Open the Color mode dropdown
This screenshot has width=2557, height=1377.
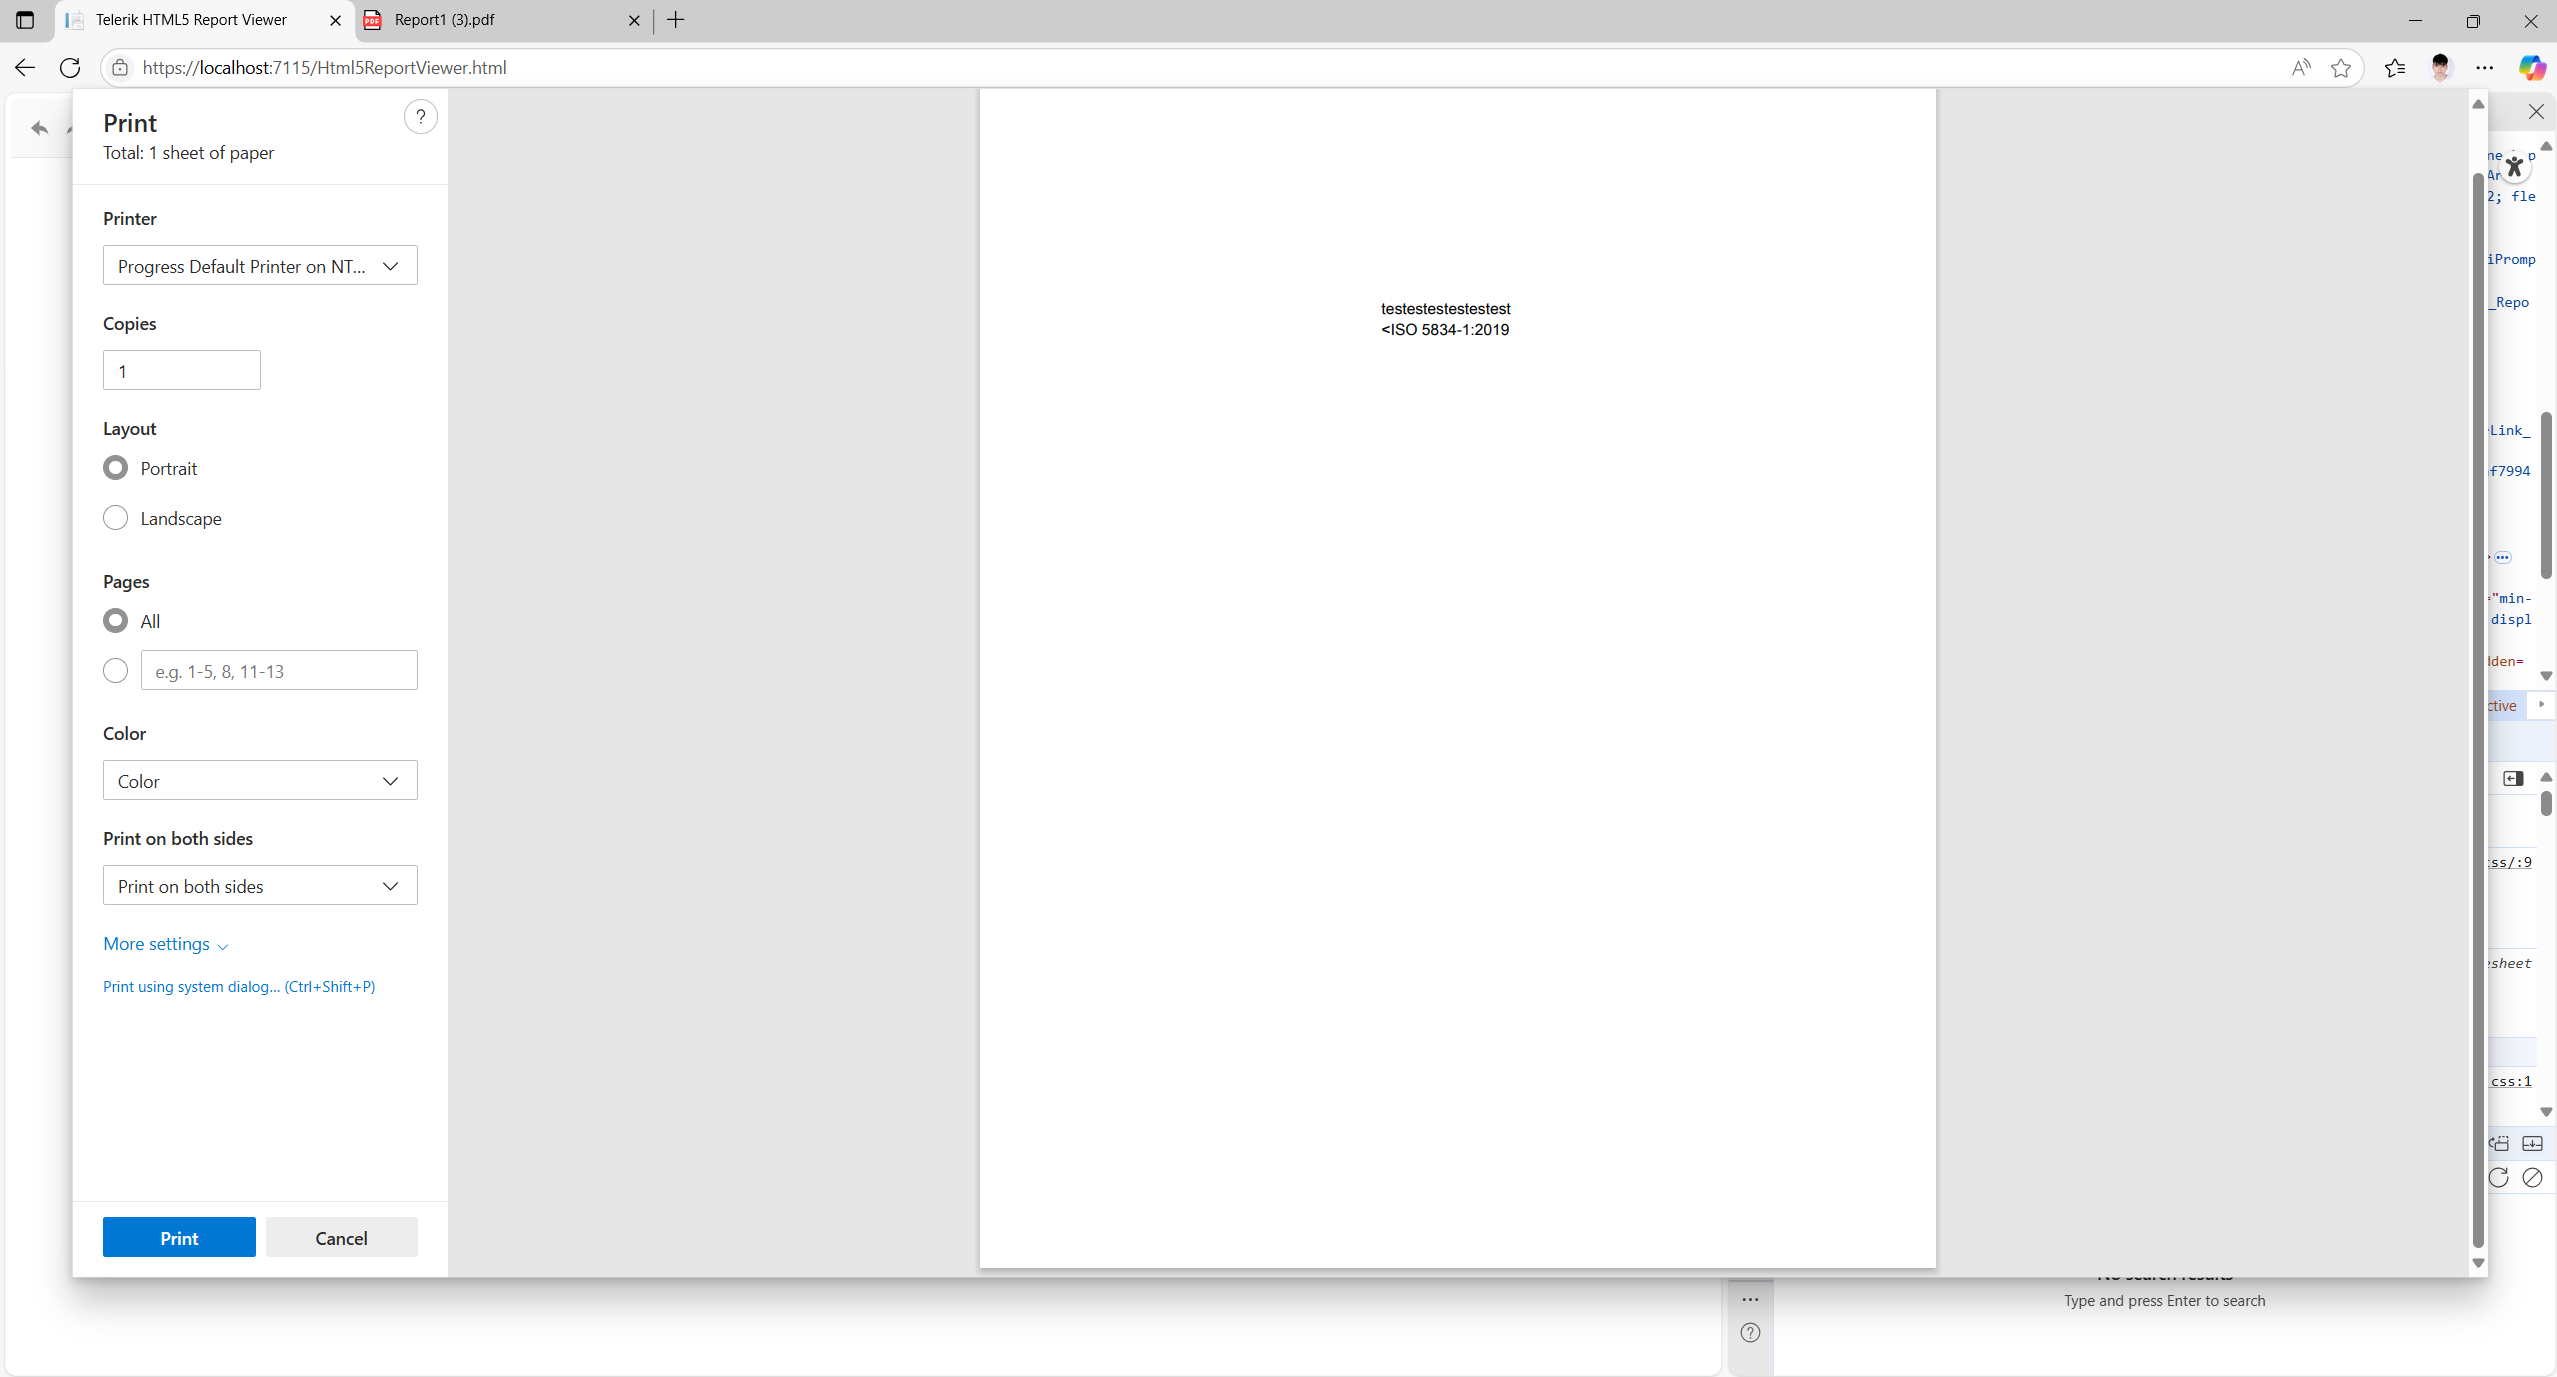coord(260,781)
